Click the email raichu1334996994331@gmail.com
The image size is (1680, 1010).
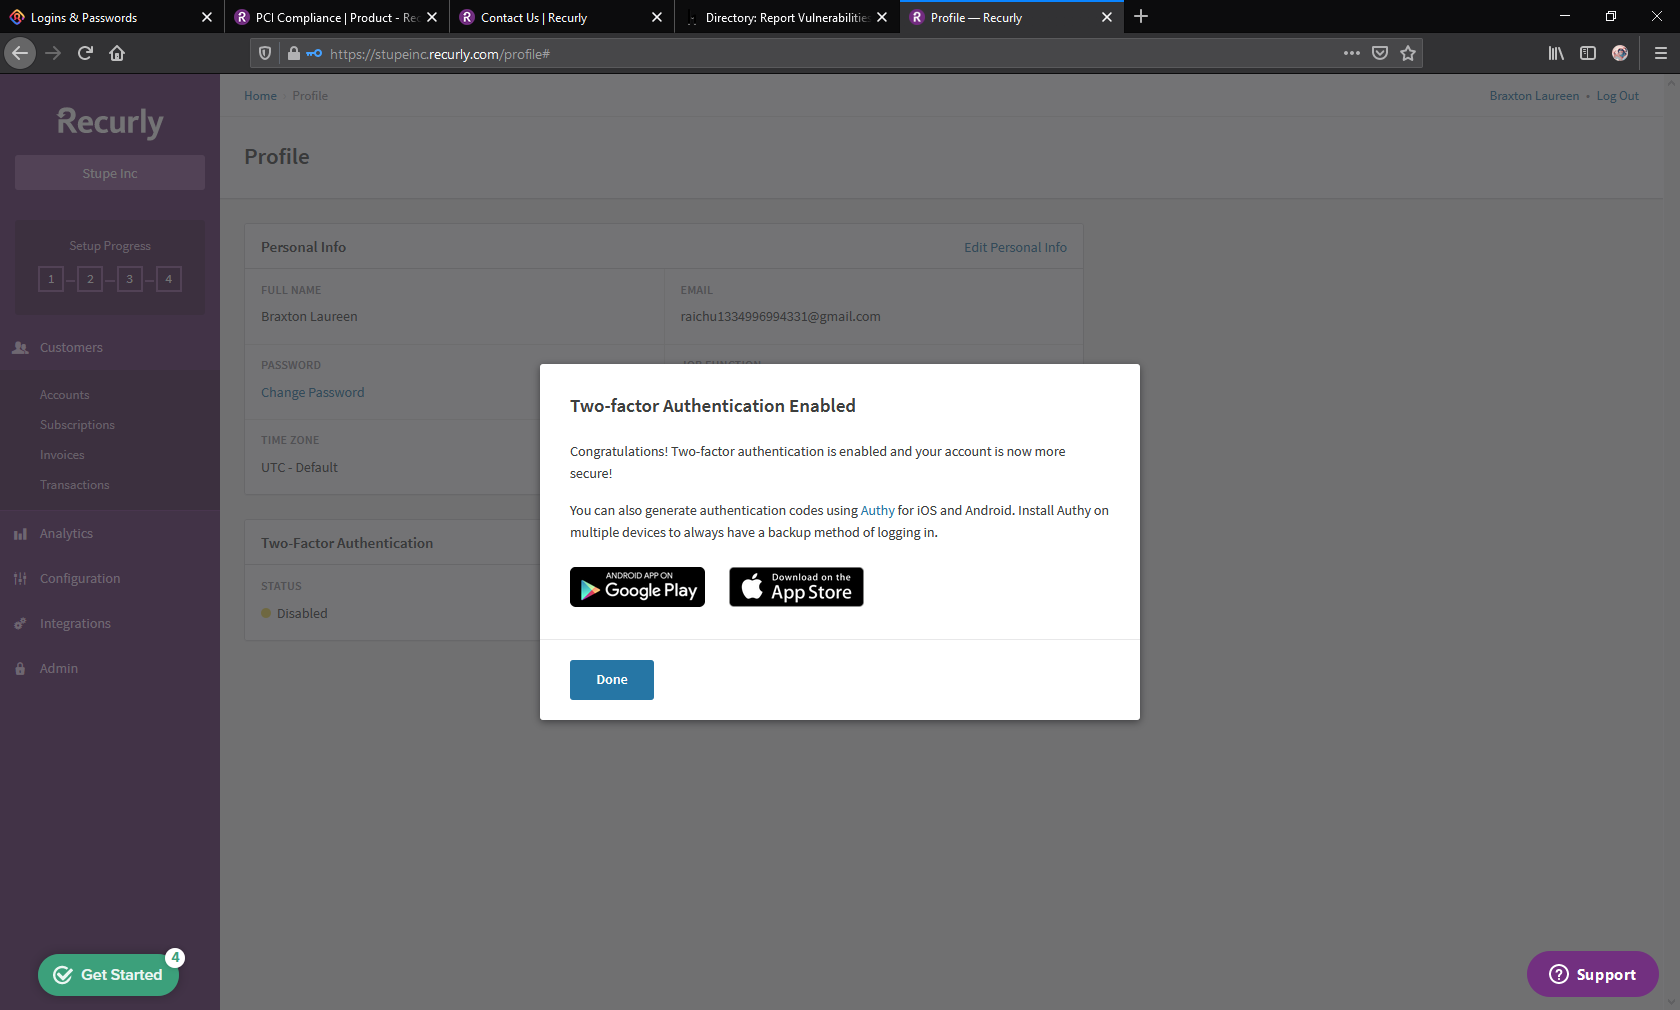point(780,317)
